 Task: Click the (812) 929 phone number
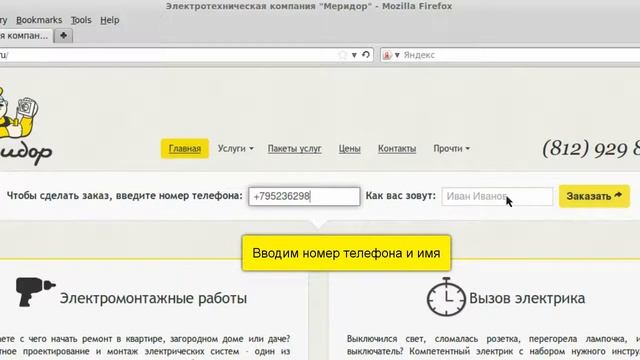click(591, 149)
